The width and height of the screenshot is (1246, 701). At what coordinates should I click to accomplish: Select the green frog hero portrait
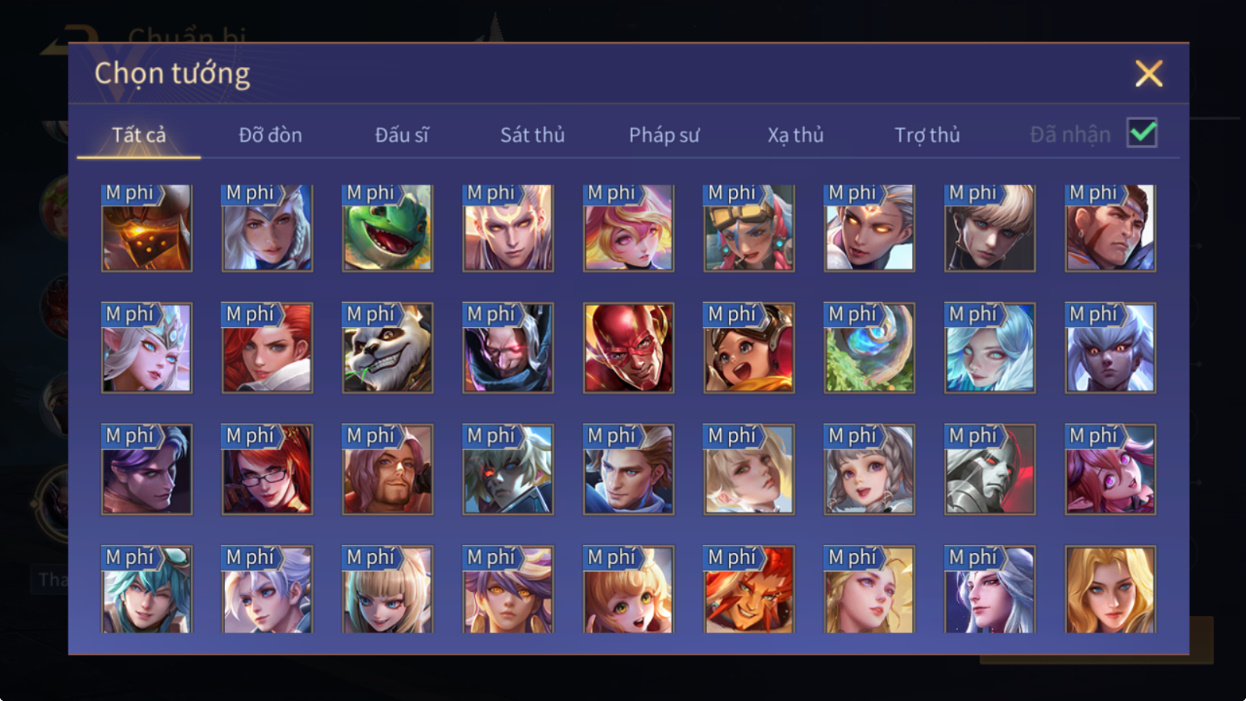point(388,227)
